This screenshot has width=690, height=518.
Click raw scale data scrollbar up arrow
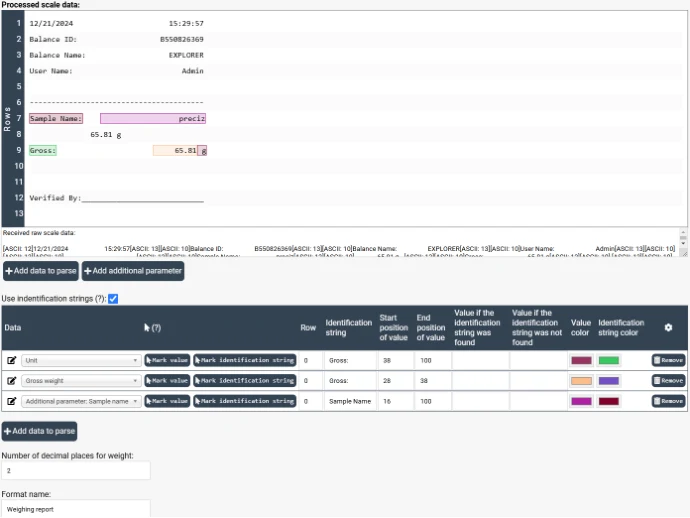point(683,232)
